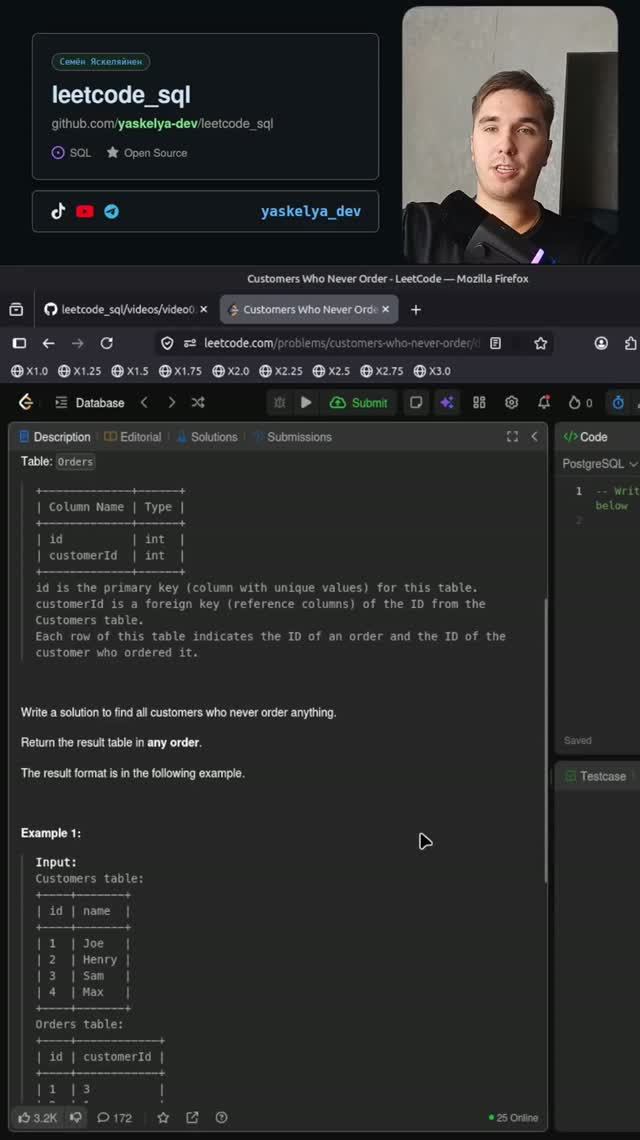The height and width of the screenshot is (1140, 640).
Task: Open the layout grid icon
Action: coord(479,403)
